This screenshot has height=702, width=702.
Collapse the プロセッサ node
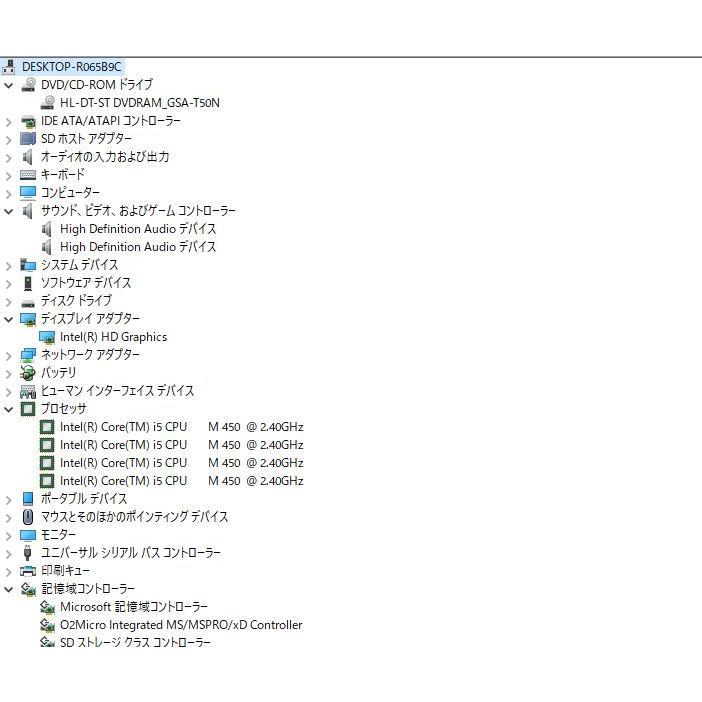coord(9,409)
